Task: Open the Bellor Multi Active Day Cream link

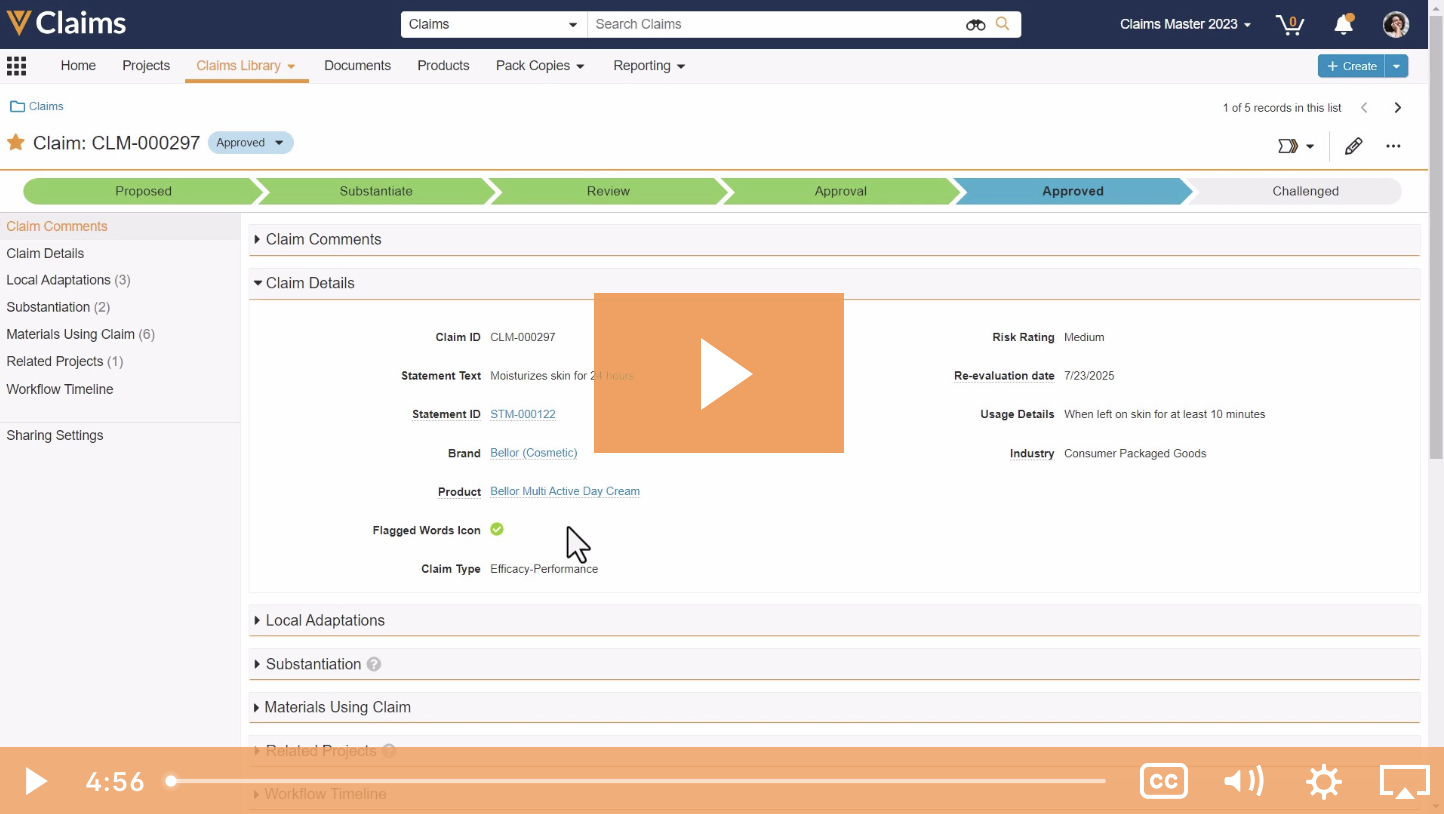Action: [564, 491]
